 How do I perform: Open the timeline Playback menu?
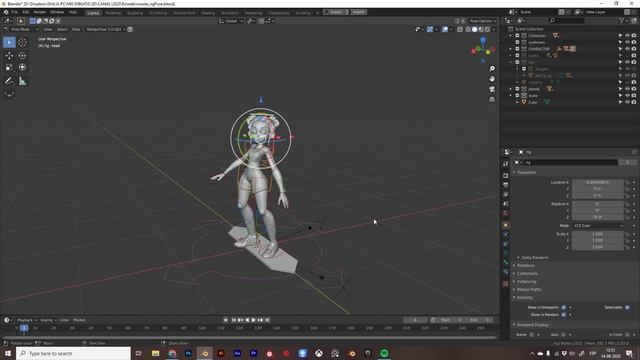[27, 320]
